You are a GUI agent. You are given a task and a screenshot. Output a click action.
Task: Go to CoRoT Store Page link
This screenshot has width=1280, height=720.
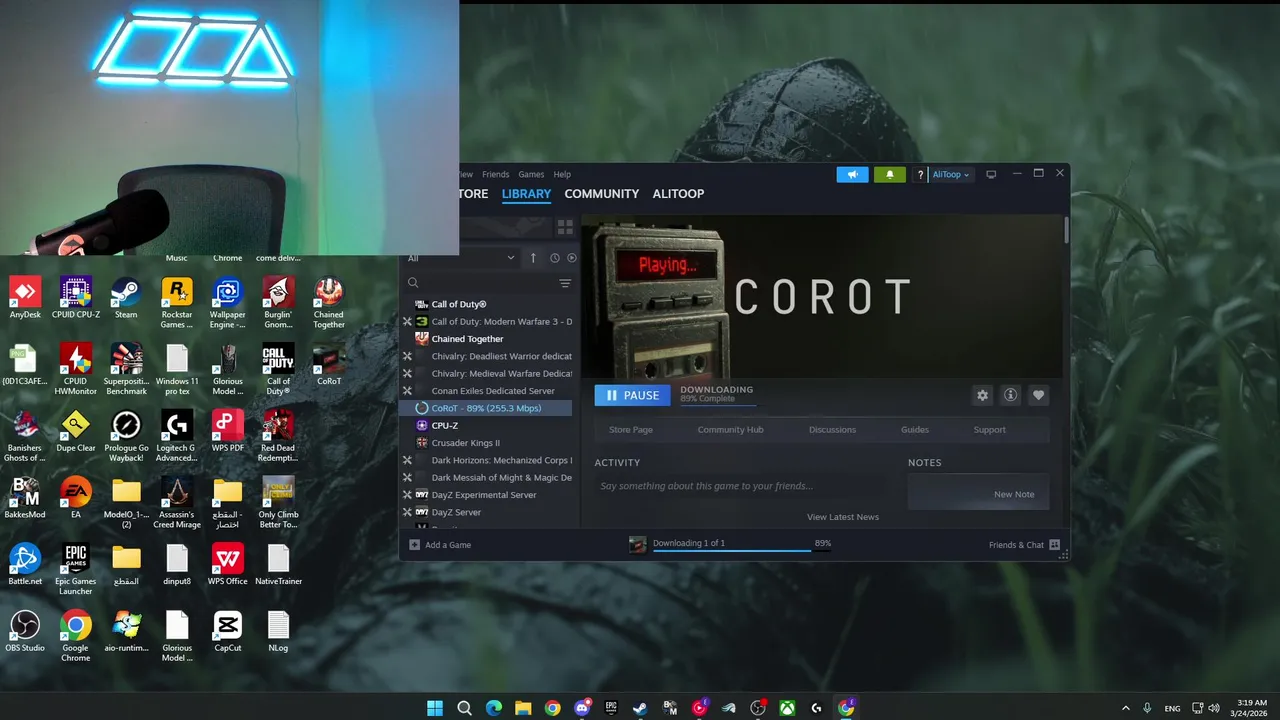point(631,430)
